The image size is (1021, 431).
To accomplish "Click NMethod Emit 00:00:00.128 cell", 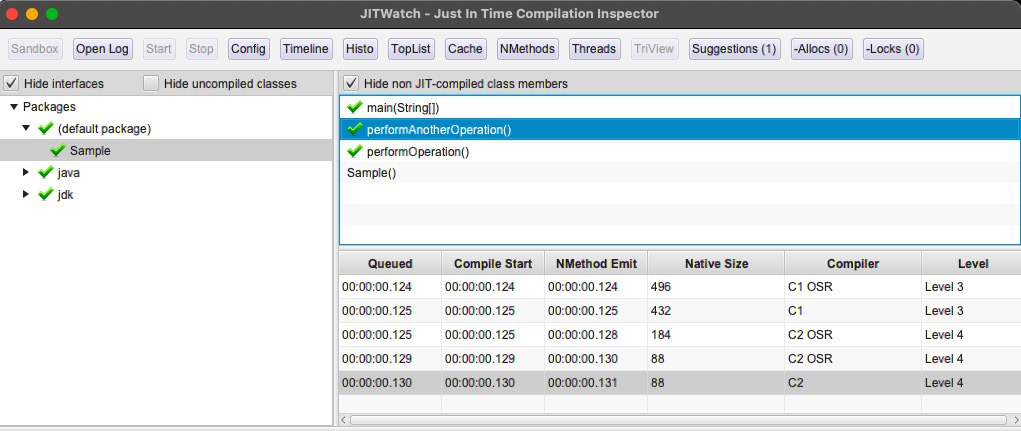I will [x=596, y=335].
